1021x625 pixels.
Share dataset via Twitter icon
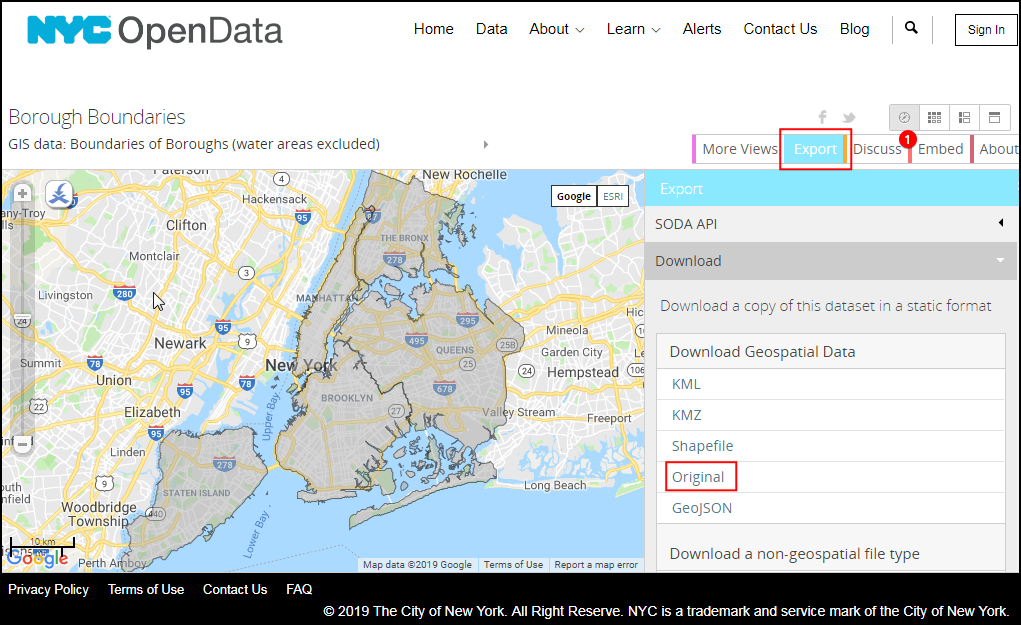tap(849, 118)
